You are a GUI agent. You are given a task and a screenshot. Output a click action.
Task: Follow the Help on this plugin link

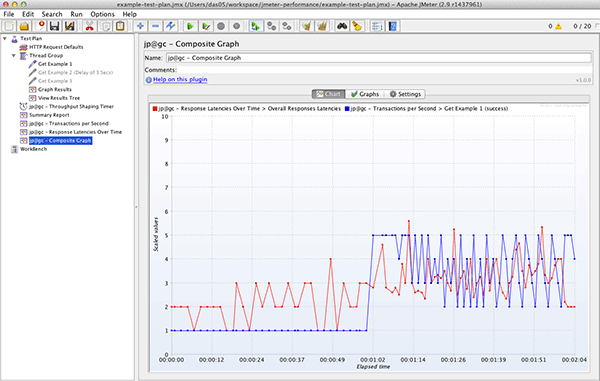pyautogui.click(x=180, y=80)
